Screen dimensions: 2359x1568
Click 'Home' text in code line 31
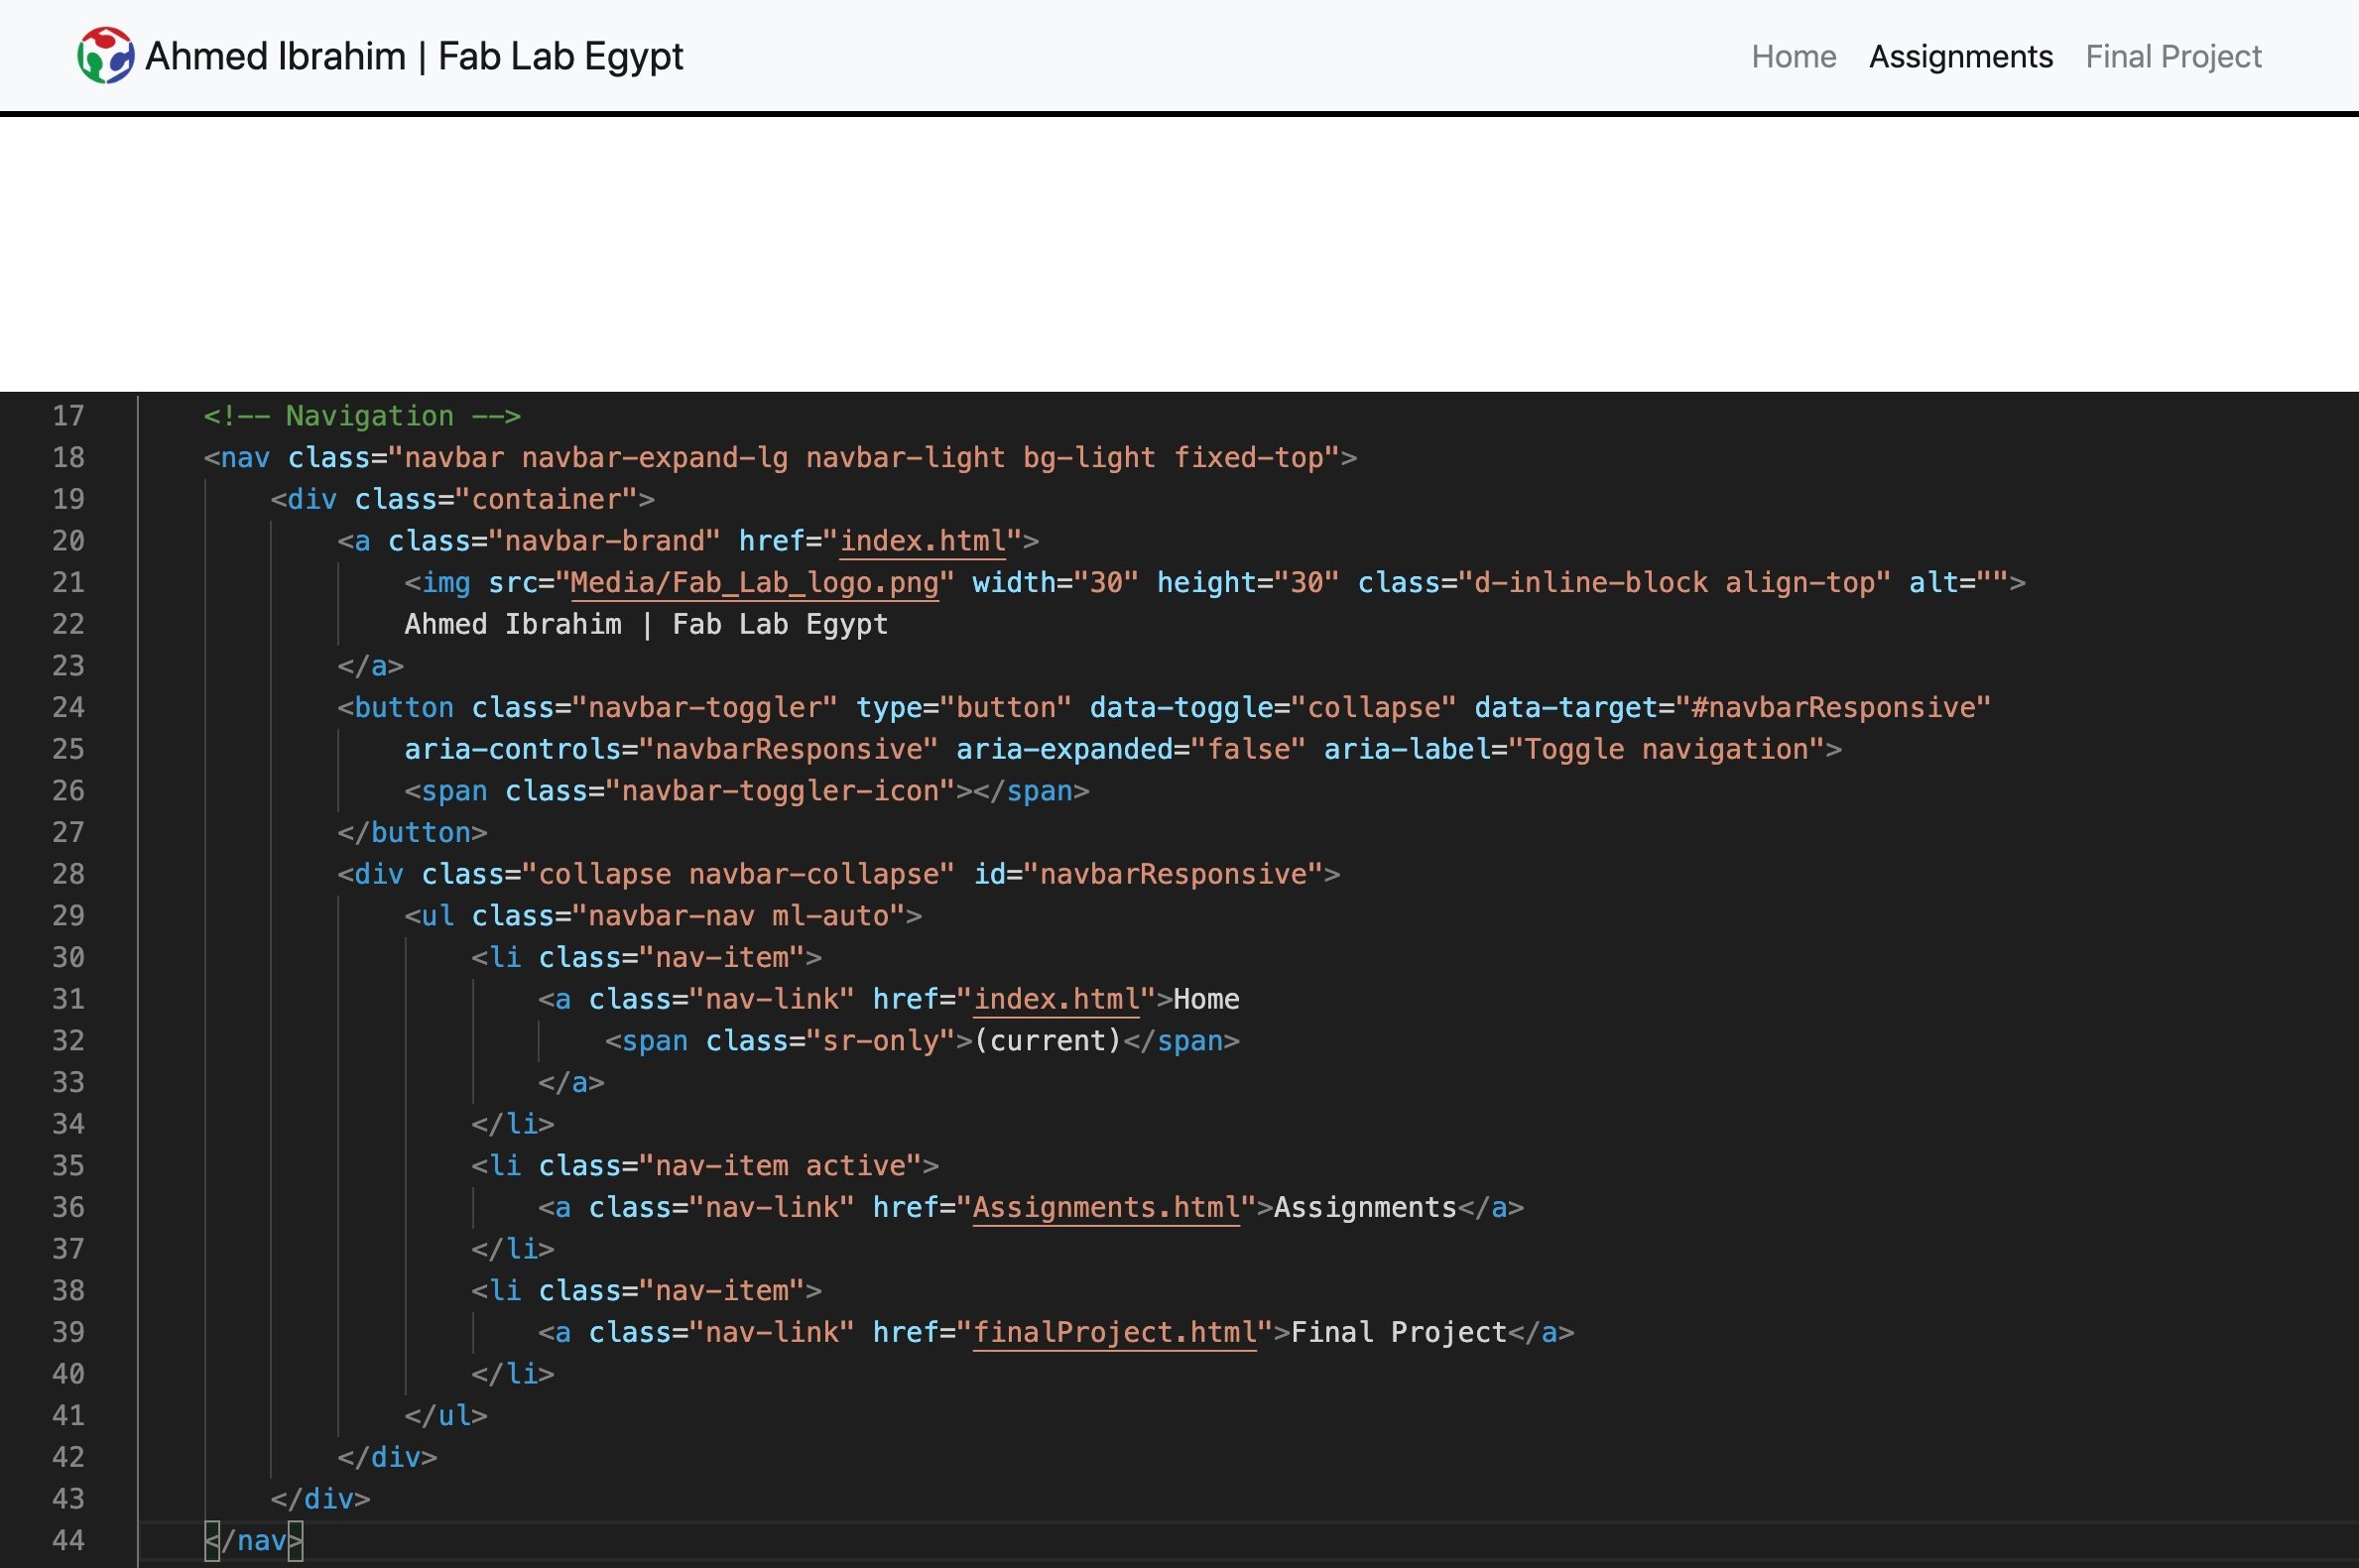click(1206, 1000)
